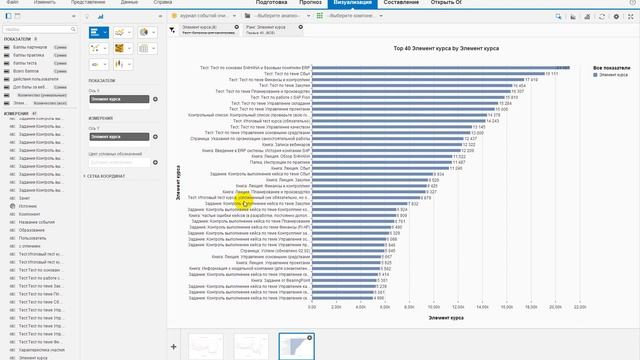Select the Пользователь dimension
Viewport: 640px width, 360px height.
(32, 238)
